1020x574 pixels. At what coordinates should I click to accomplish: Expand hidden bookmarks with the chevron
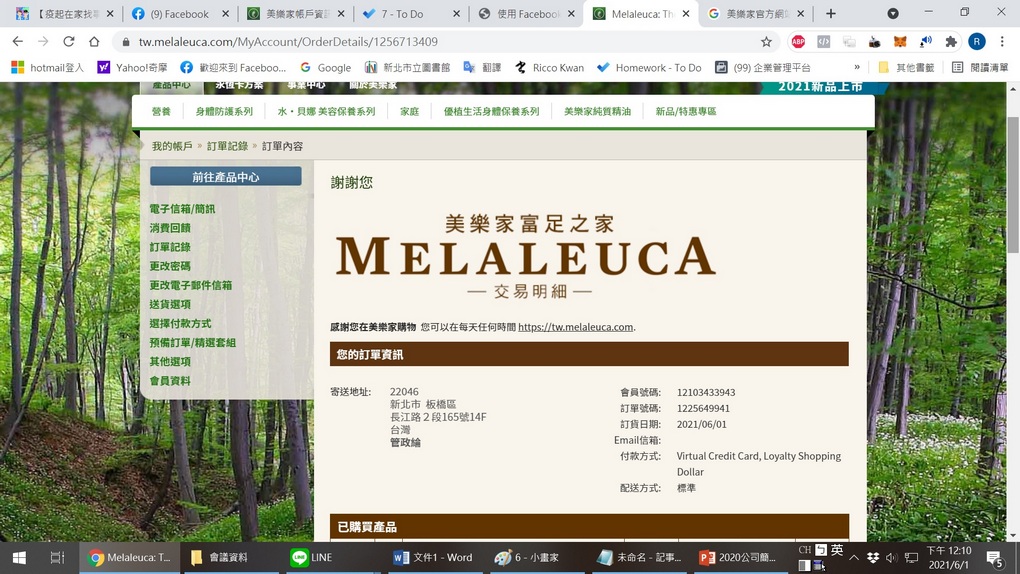857,67
